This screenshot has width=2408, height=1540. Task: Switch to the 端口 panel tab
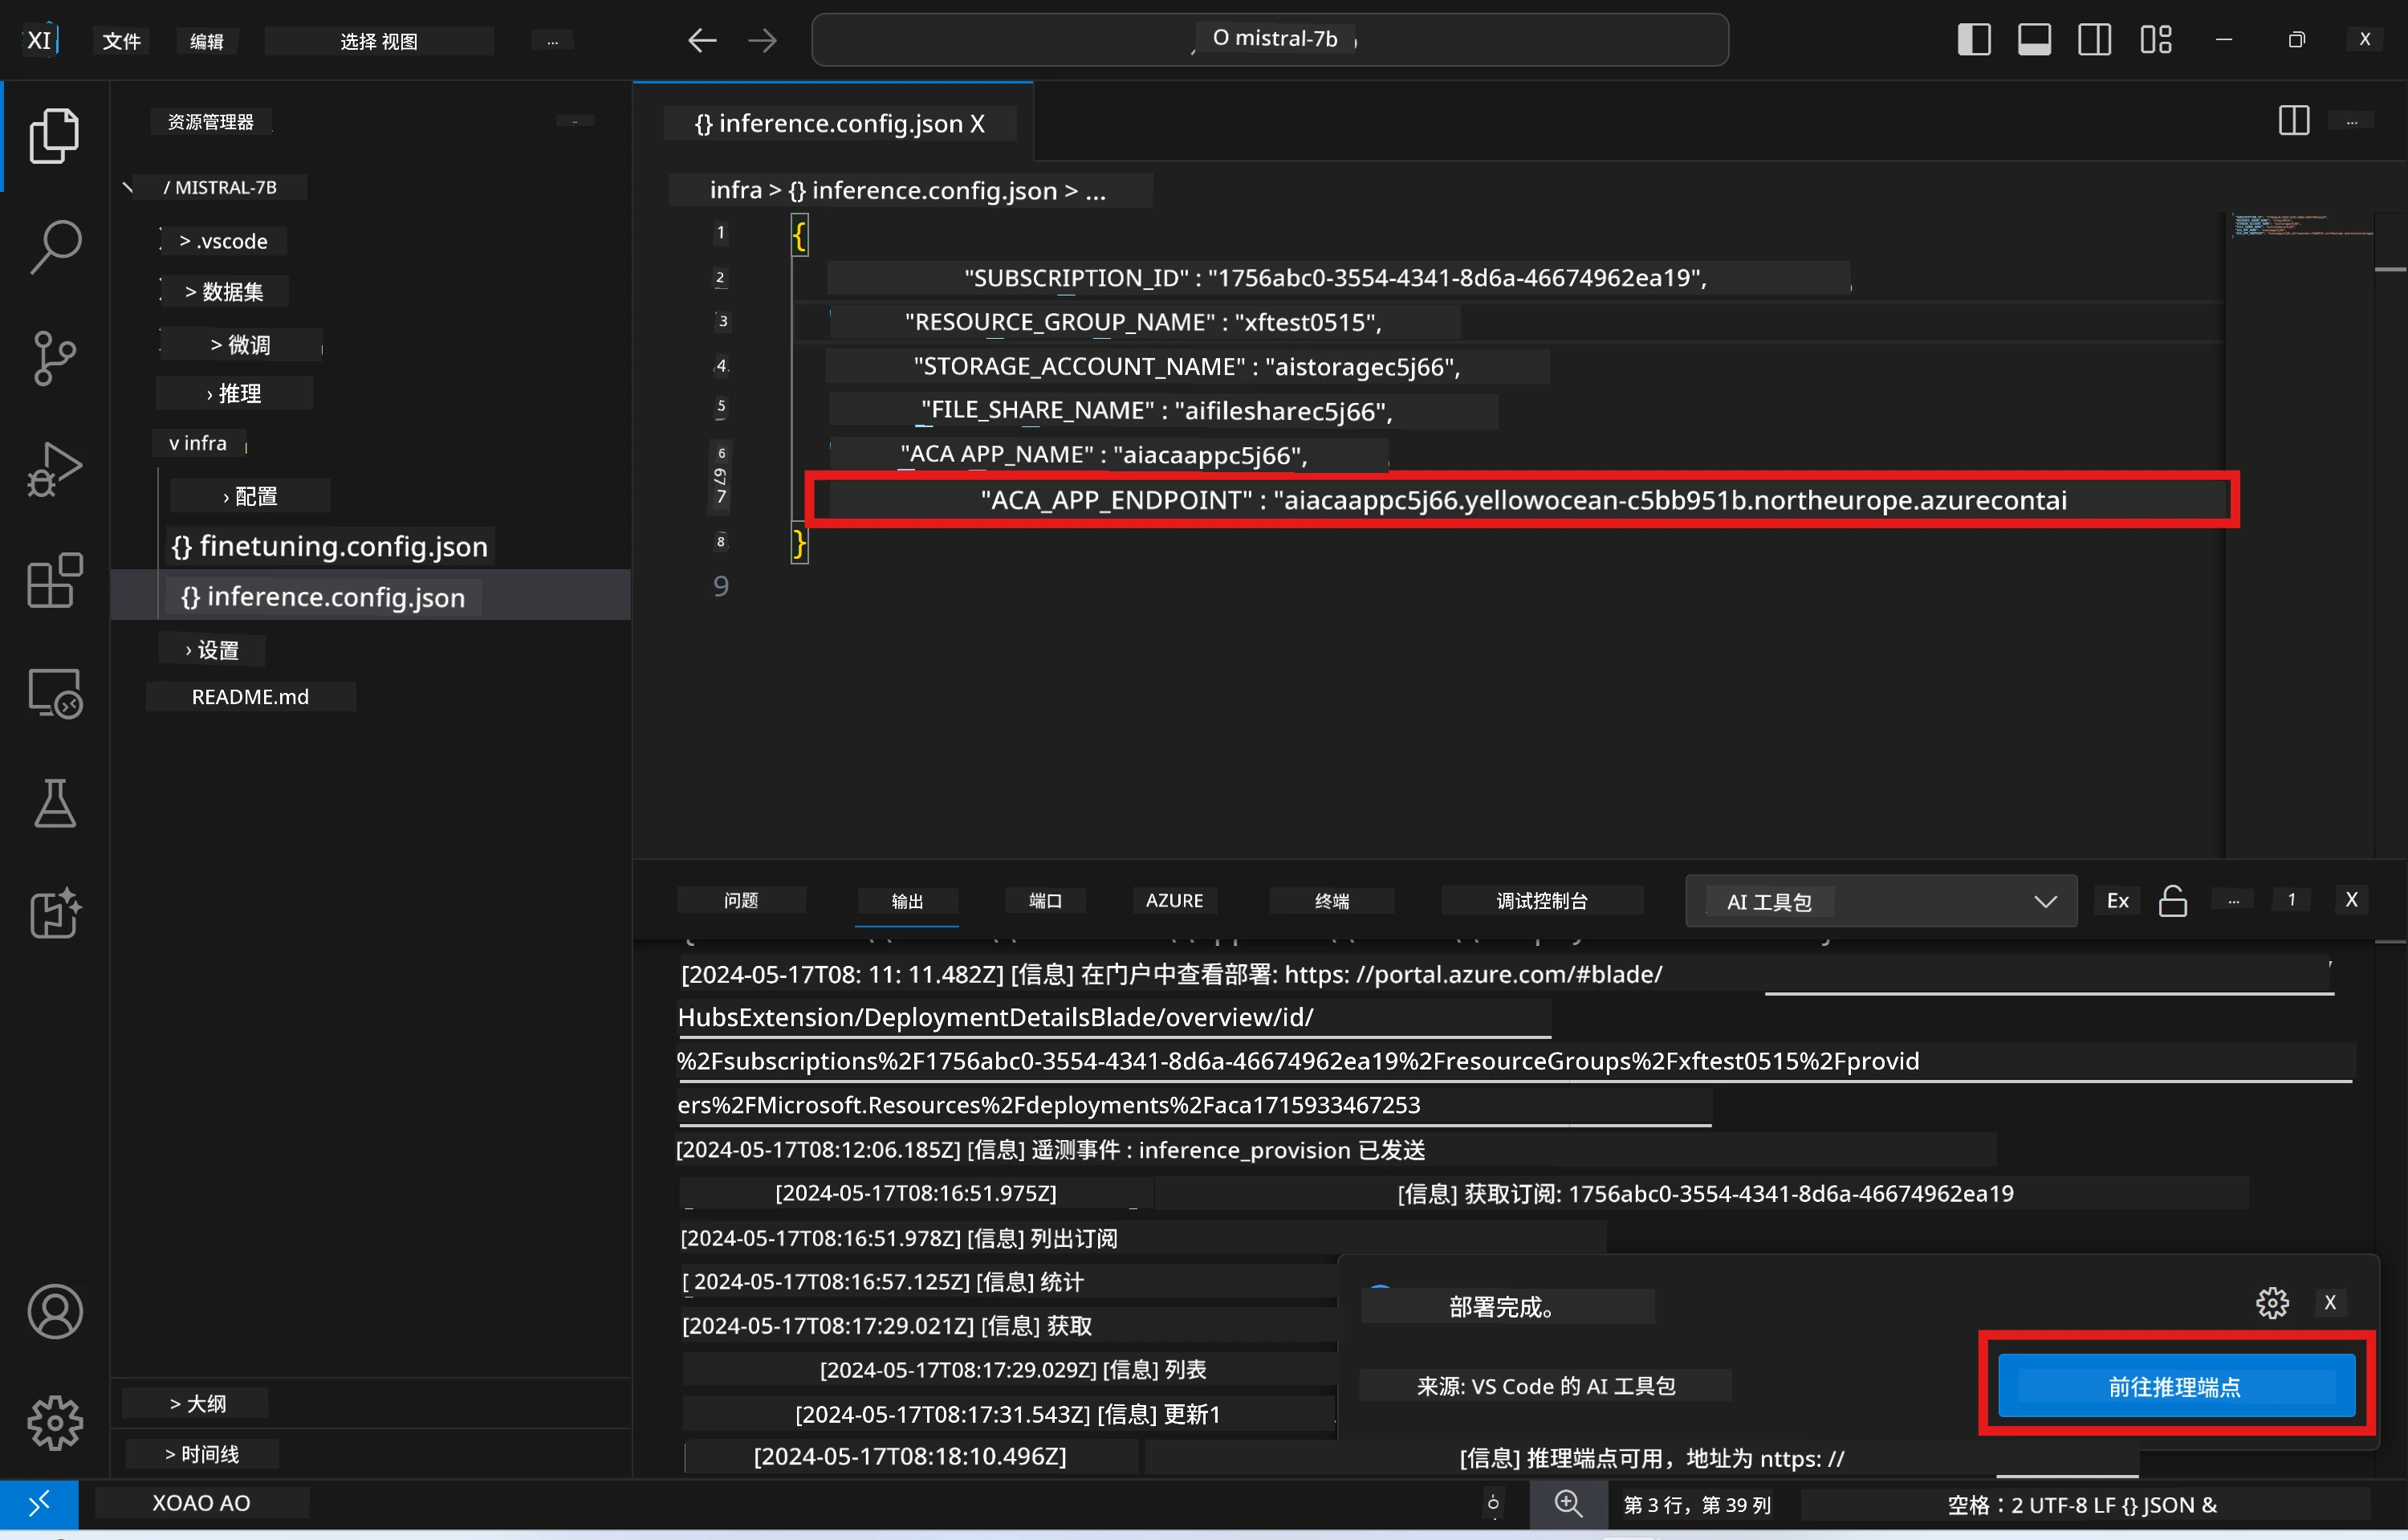point(1045,901)
